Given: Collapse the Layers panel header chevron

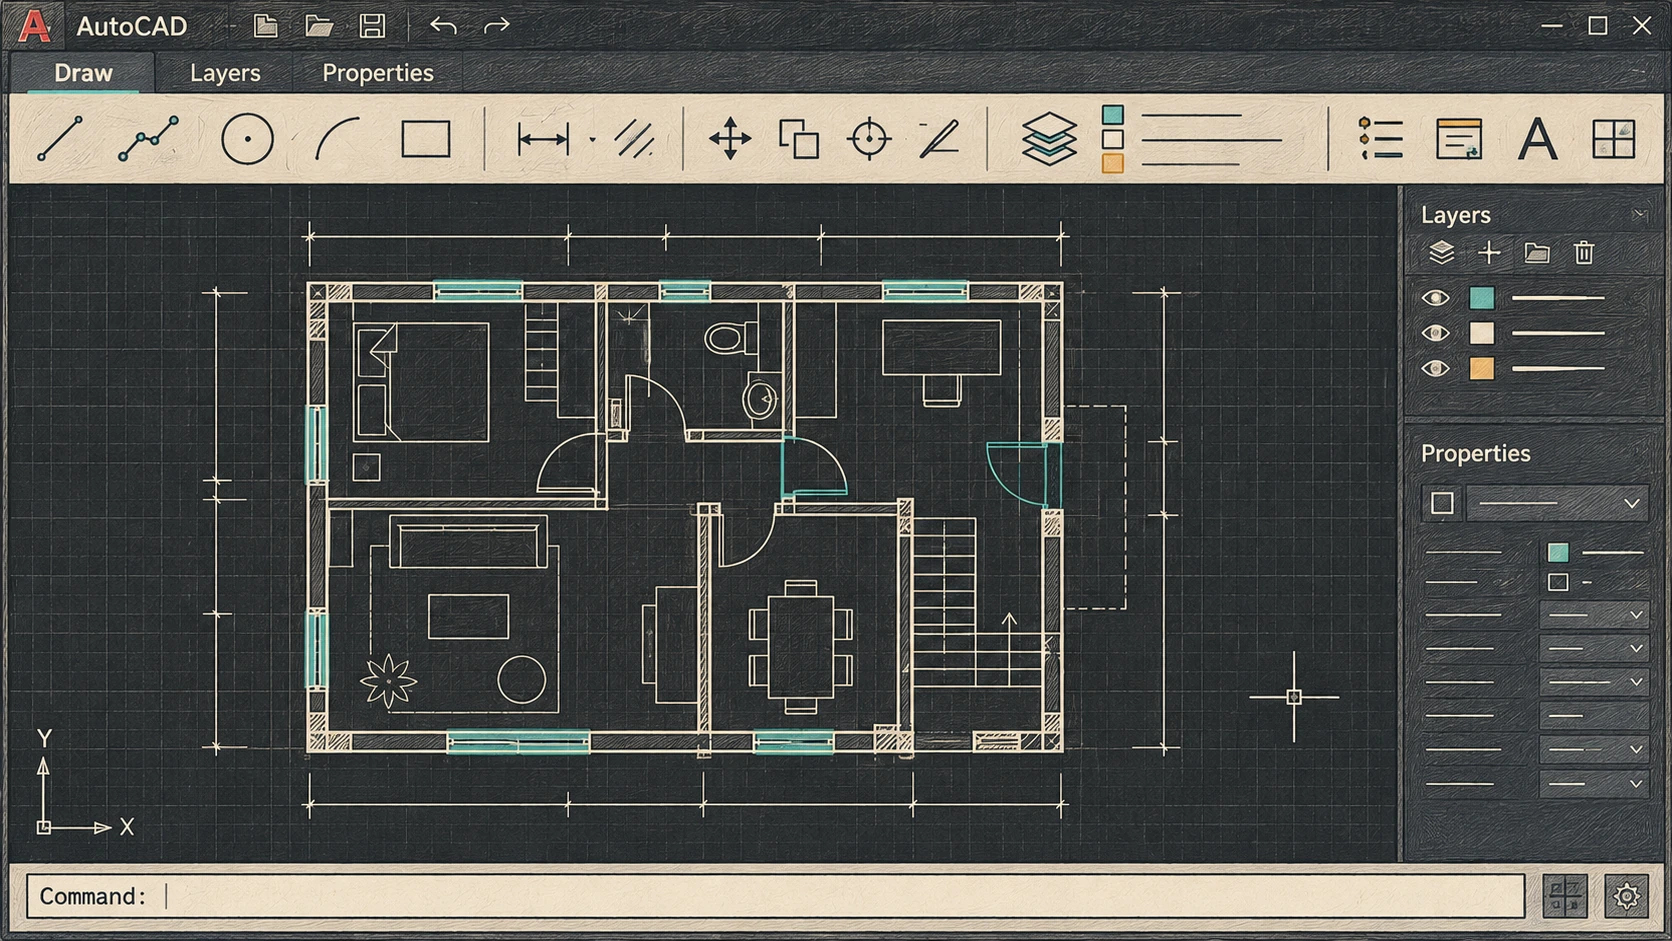Looking at the screenshot, I should (x=1638, y=214).
